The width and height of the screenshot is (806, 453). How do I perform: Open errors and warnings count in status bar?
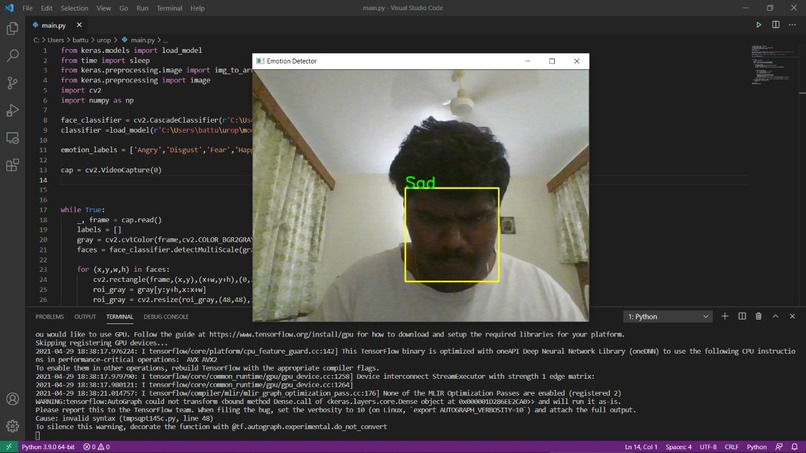tap(97, 447)
